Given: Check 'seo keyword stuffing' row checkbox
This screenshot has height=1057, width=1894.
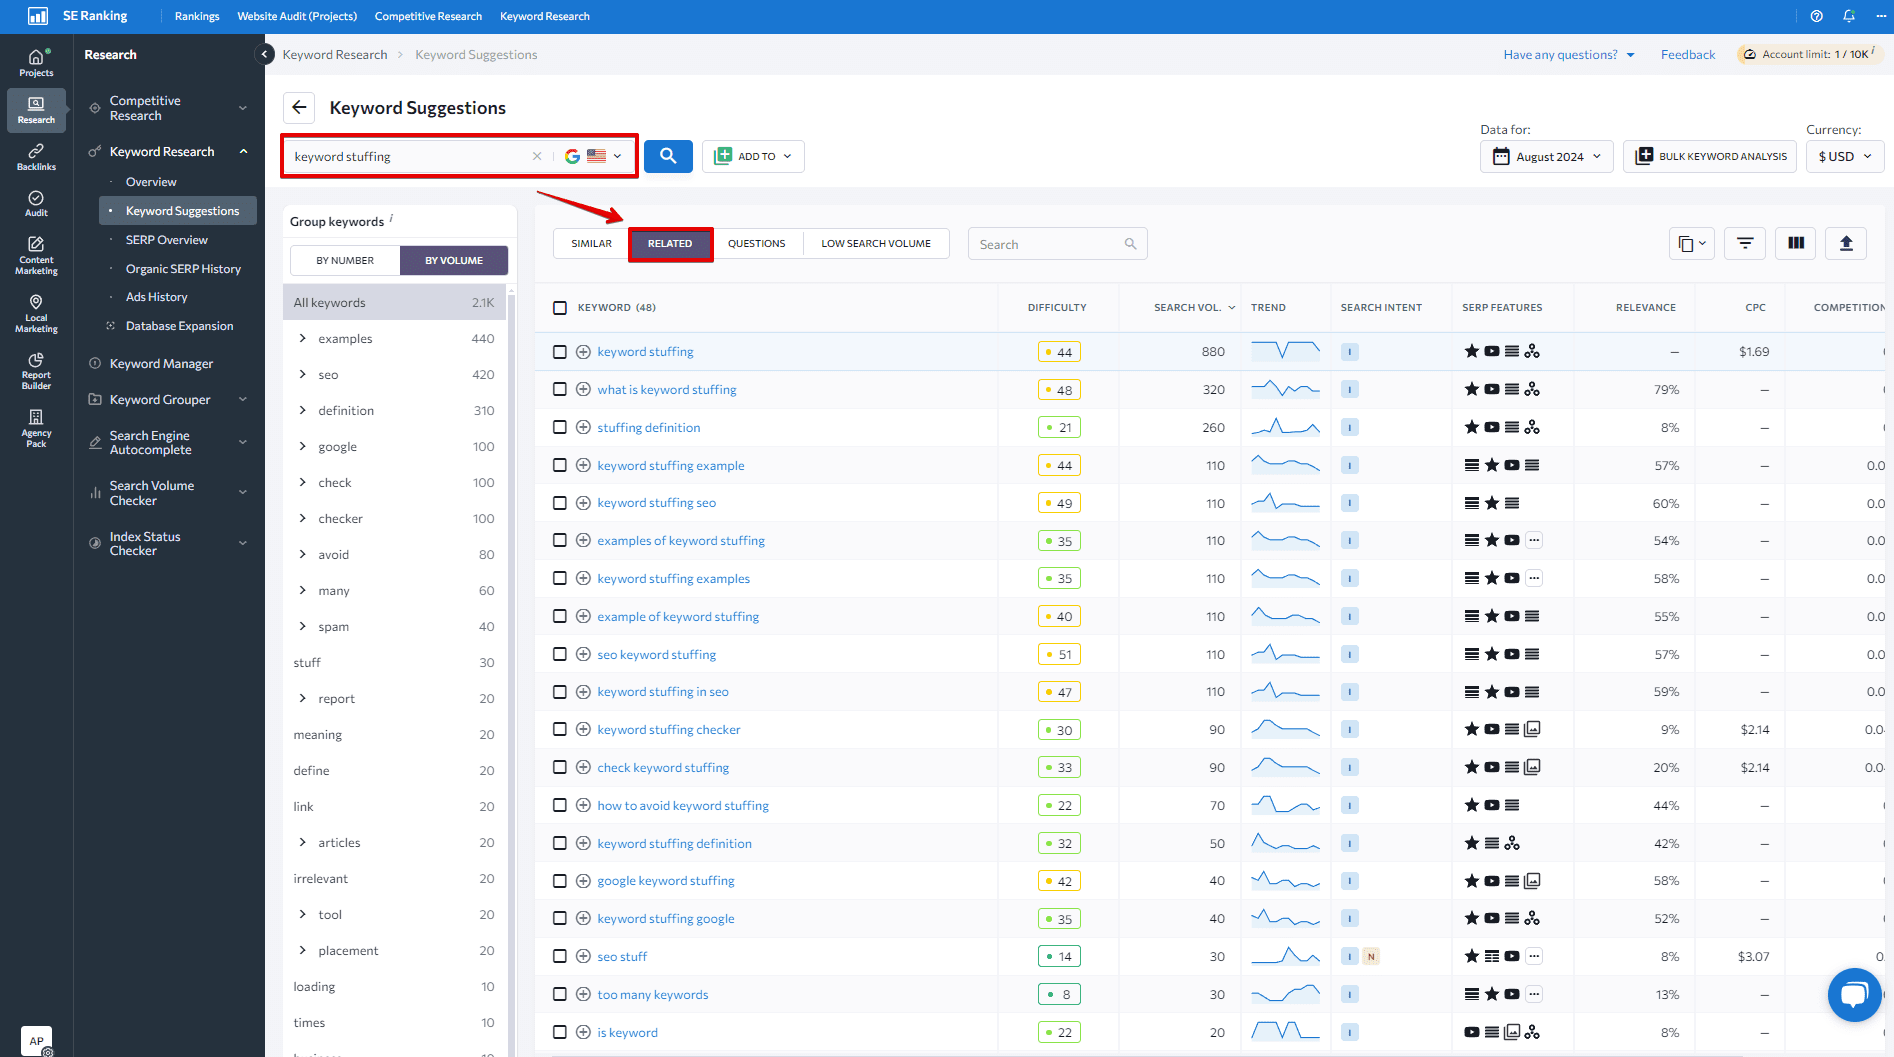Looking at the screenshot, I should coord(560,654).
